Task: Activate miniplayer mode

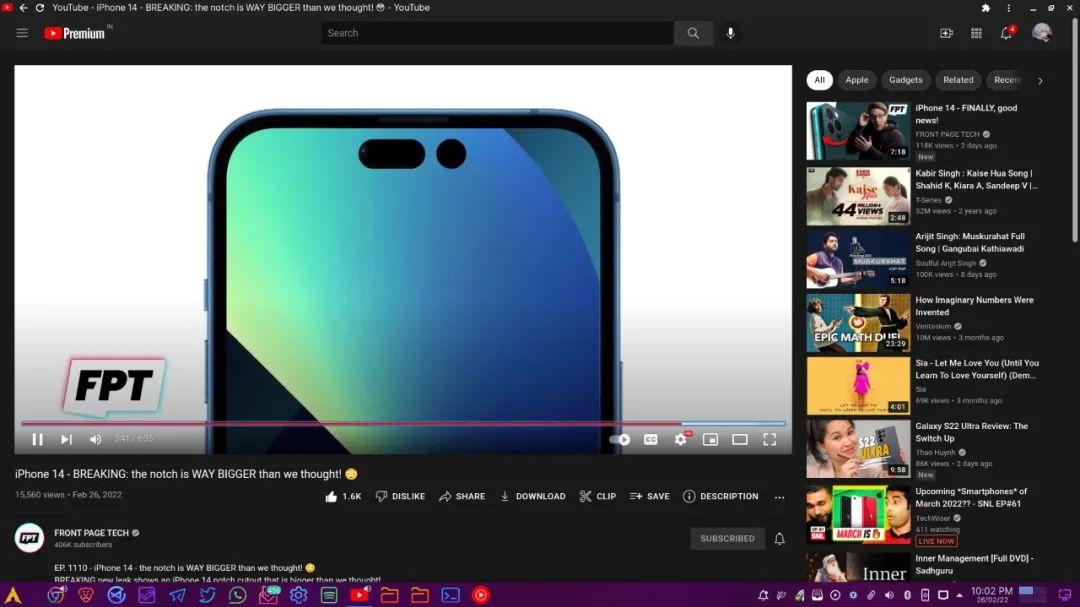Action: click(x=711, y=439)
